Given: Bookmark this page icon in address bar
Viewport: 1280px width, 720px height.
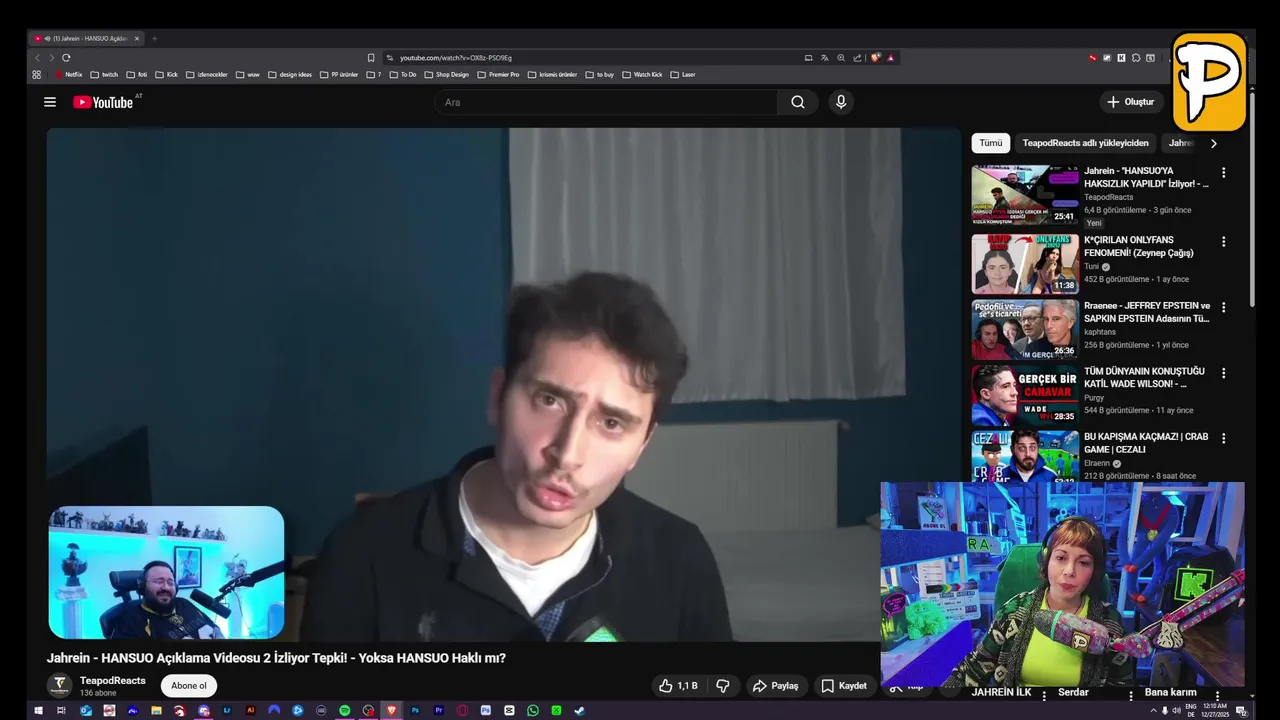Looking at the screenshot, I should (x=371, y=58).
